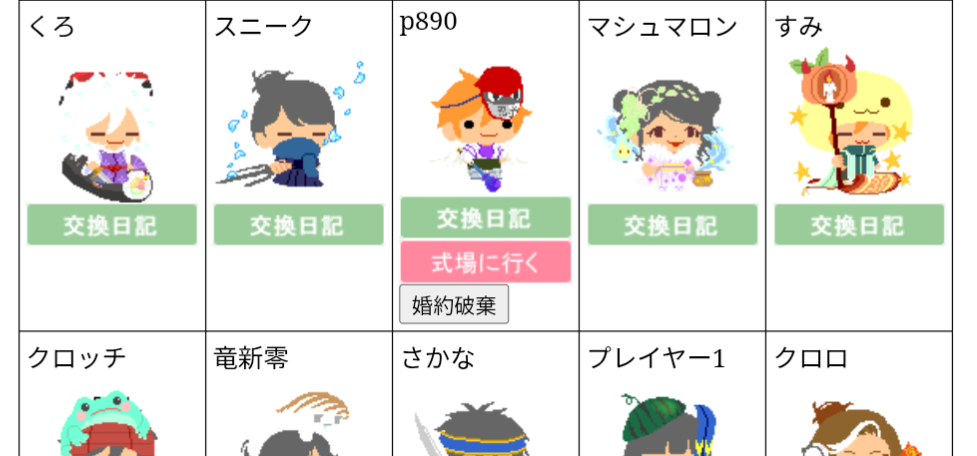This screenshot has height=456, width=977.
Task: Click the player name p890
Action: click(428, 22)
